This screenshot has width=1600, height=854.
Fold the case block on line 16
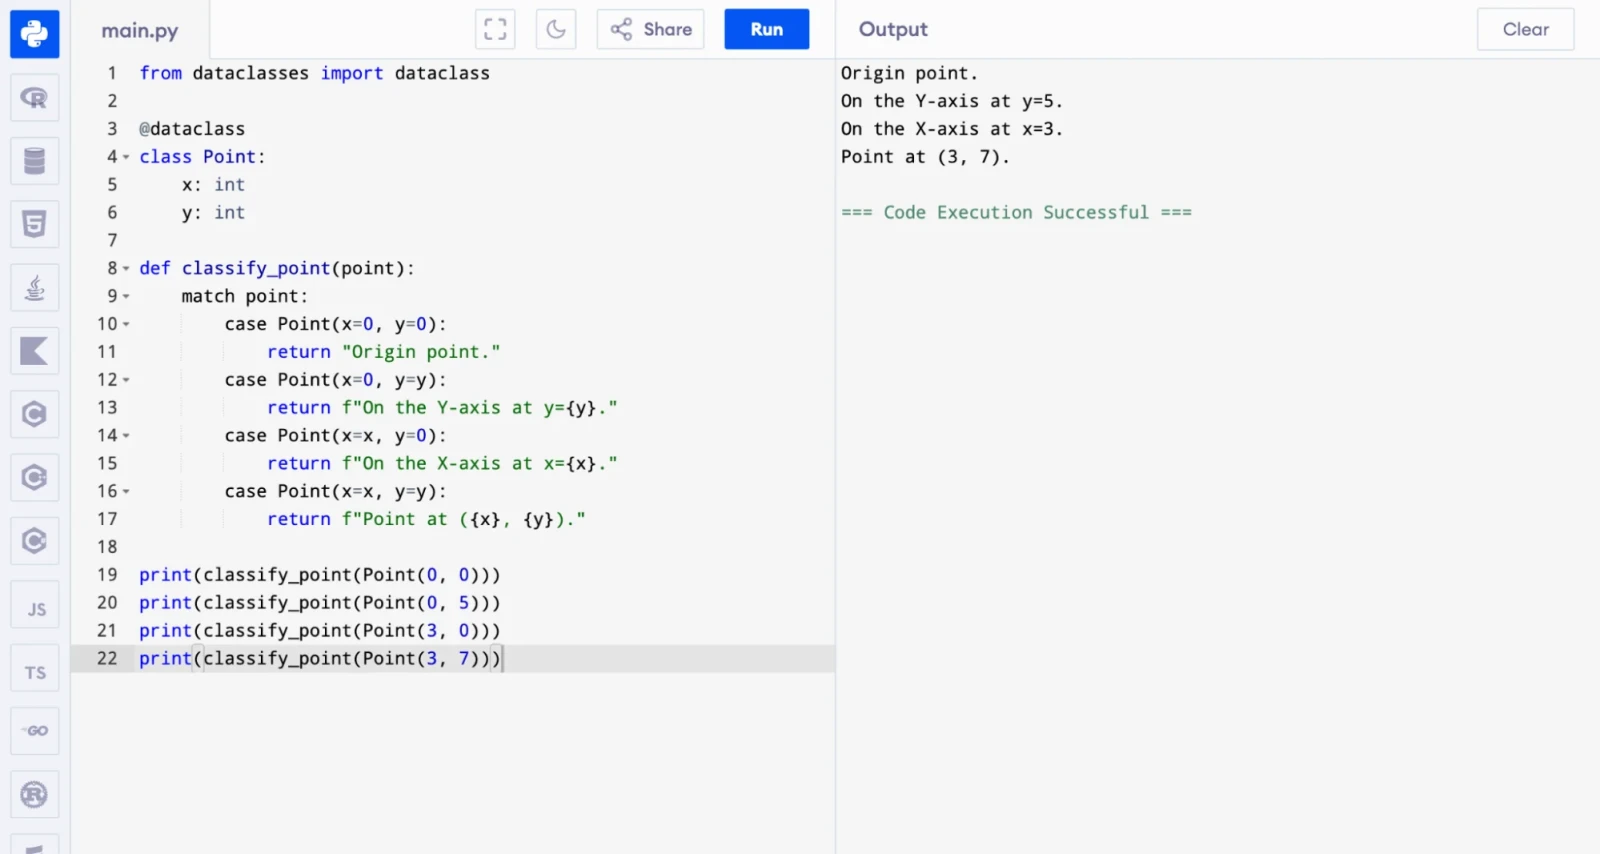point(126,492)
